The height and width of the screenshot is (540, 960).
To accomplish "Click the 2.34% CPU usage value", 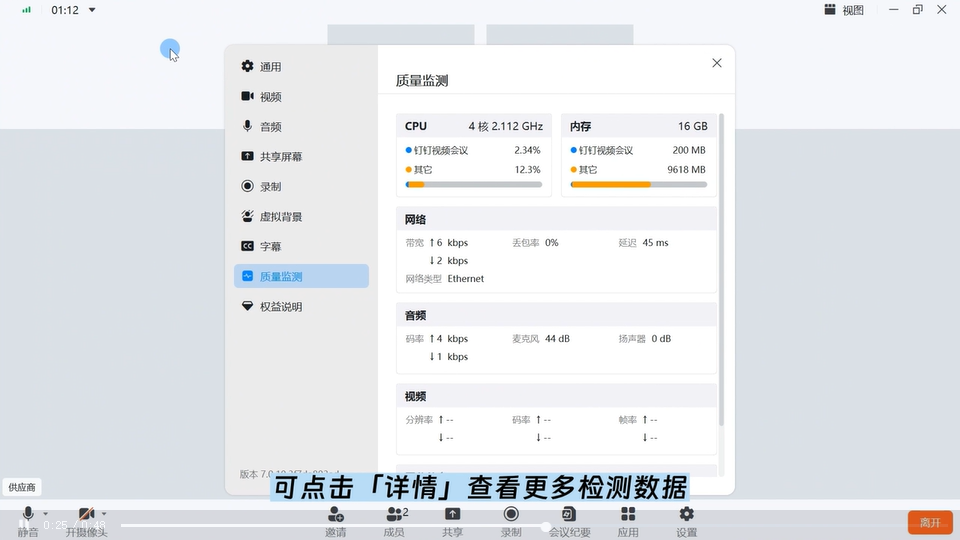I will (x=527, y=150).
